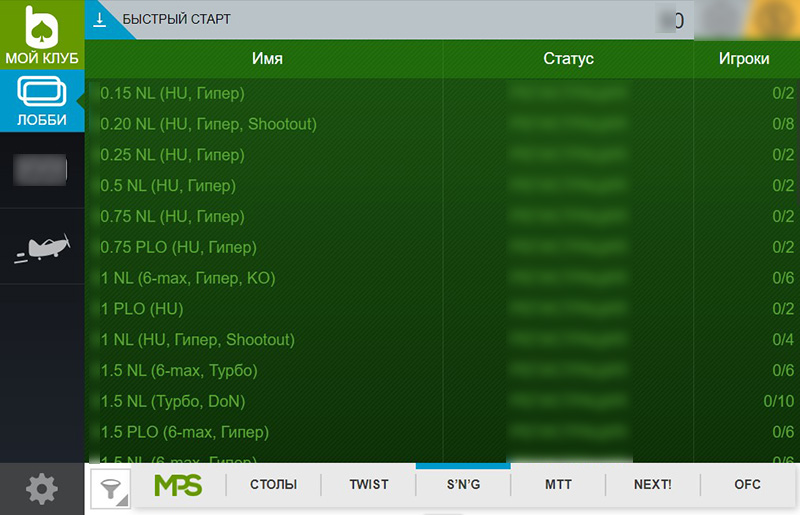Sort by the Статус column header
Screen dimensions: 800x515
[568, 59]
